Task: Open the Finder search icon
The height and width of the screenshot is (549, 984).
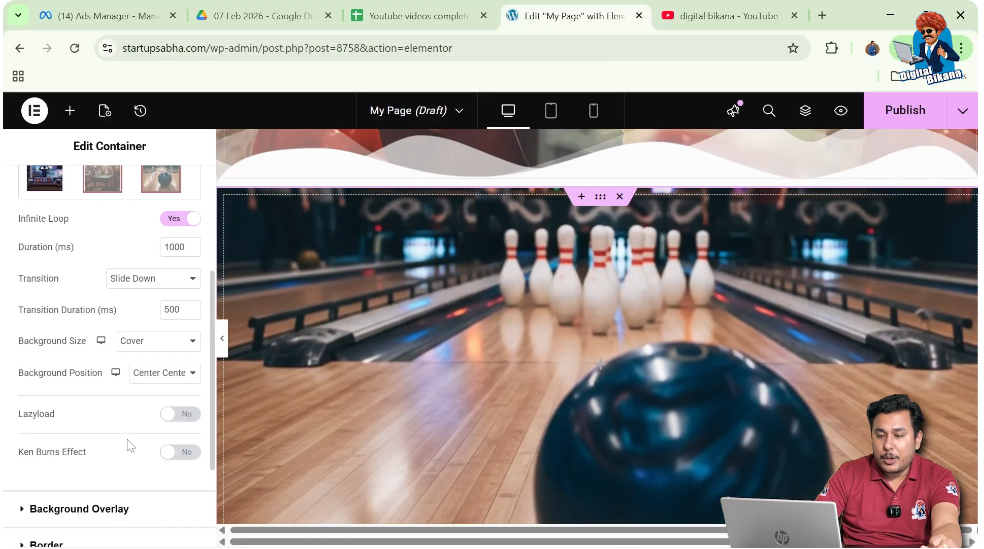Action: pos(769,111)
